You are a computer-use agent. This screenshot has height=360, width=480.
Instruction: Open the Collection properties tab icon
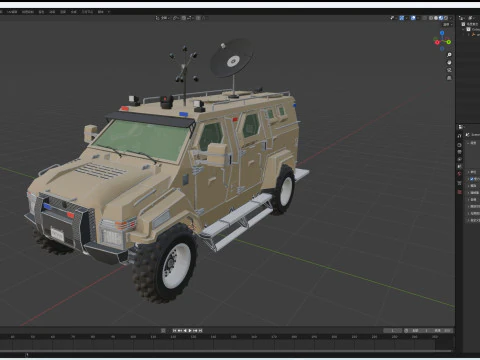460,183
